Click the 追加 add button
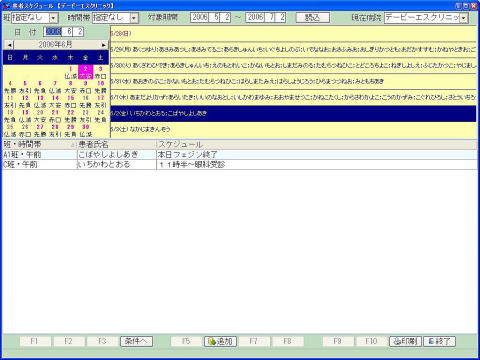Viewport: 480px width, 360px height. (x=220, y=341)
